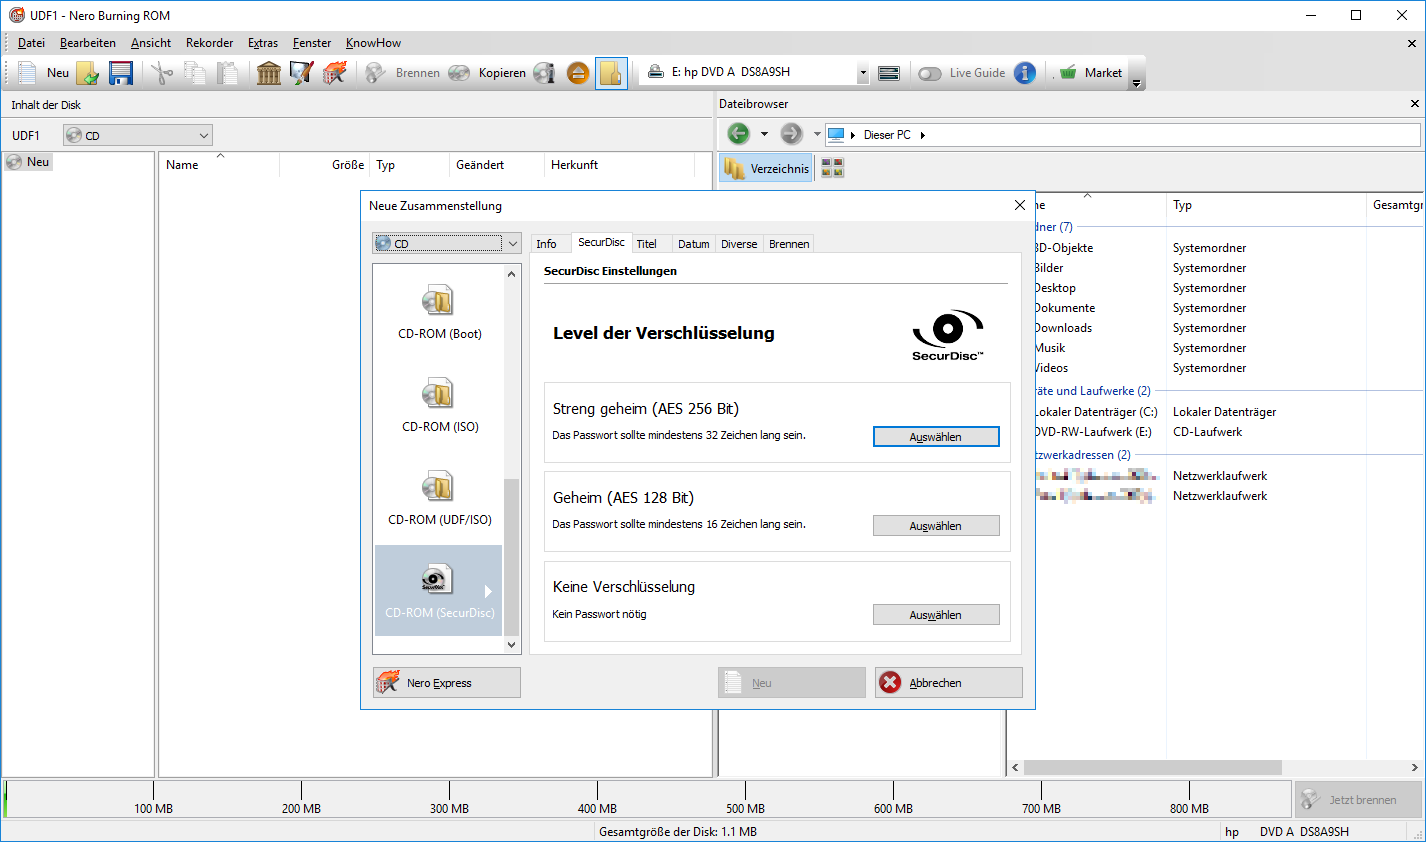Screen dimensions: 1426x842
Task: Click the compilation type list scrollbar thumb
Action: [512, 555]
